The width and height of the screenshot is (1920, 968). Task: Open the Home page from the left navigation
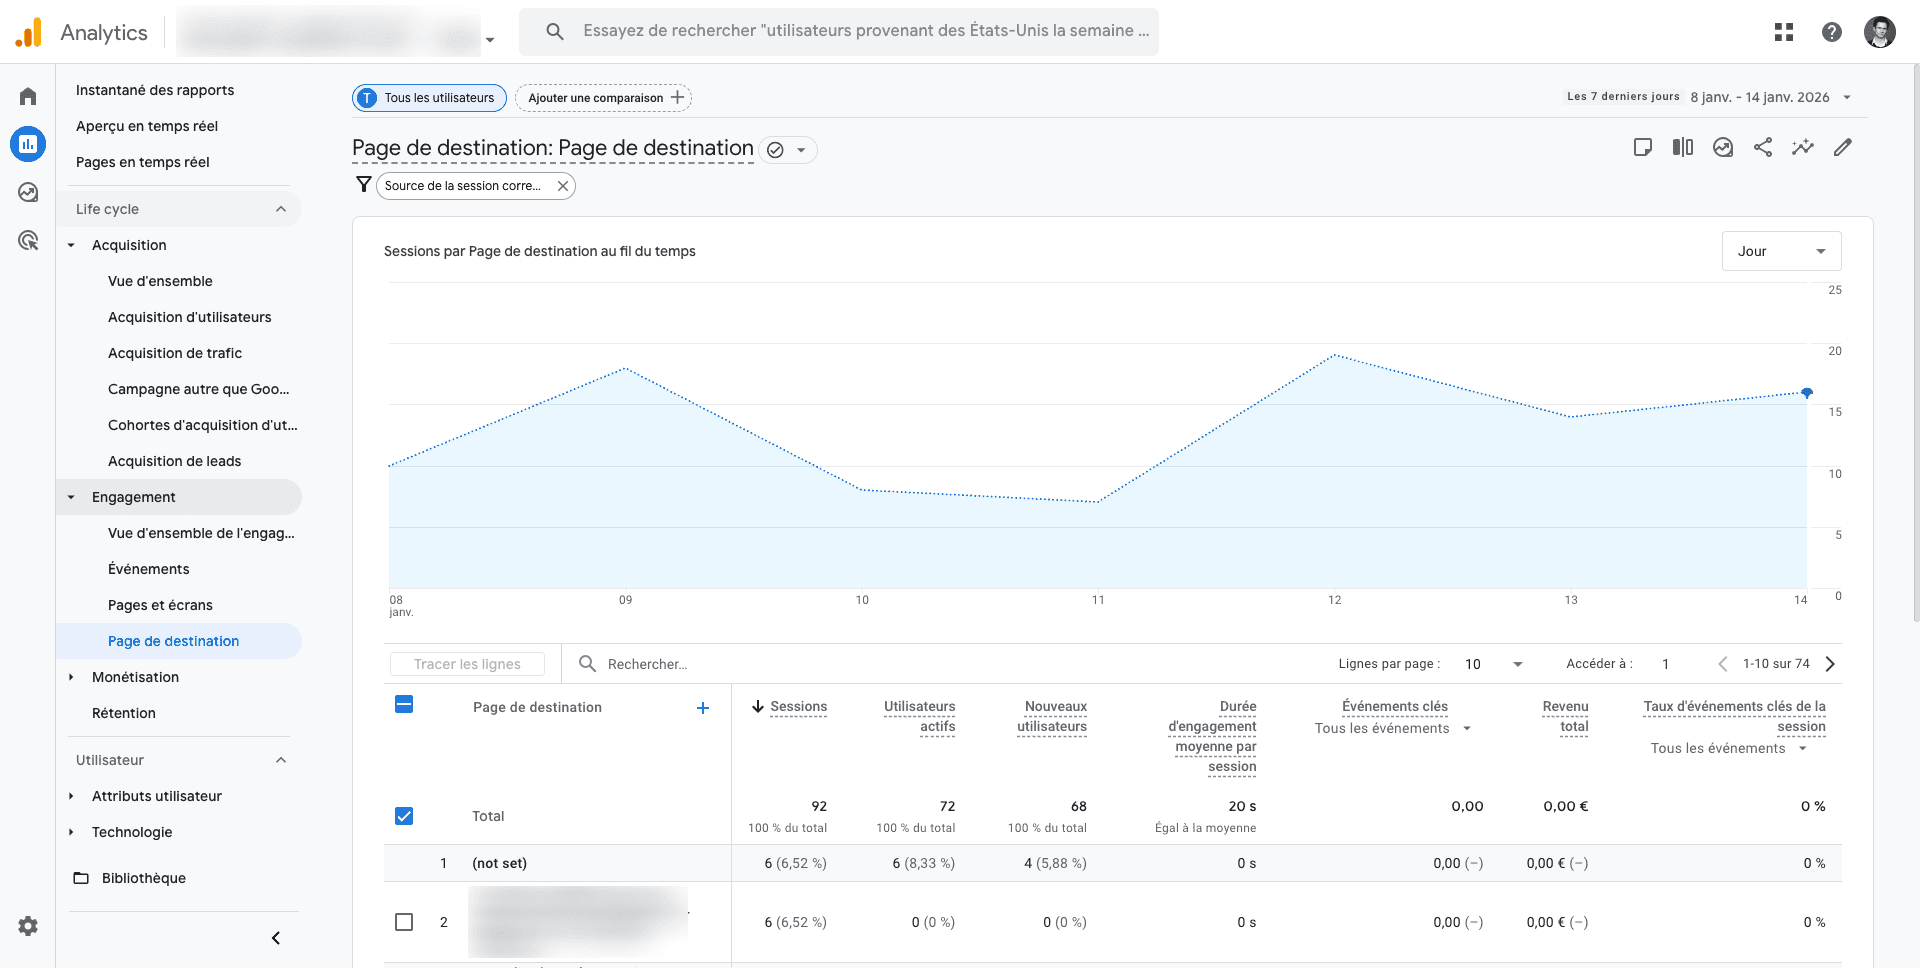pos(27,95)
